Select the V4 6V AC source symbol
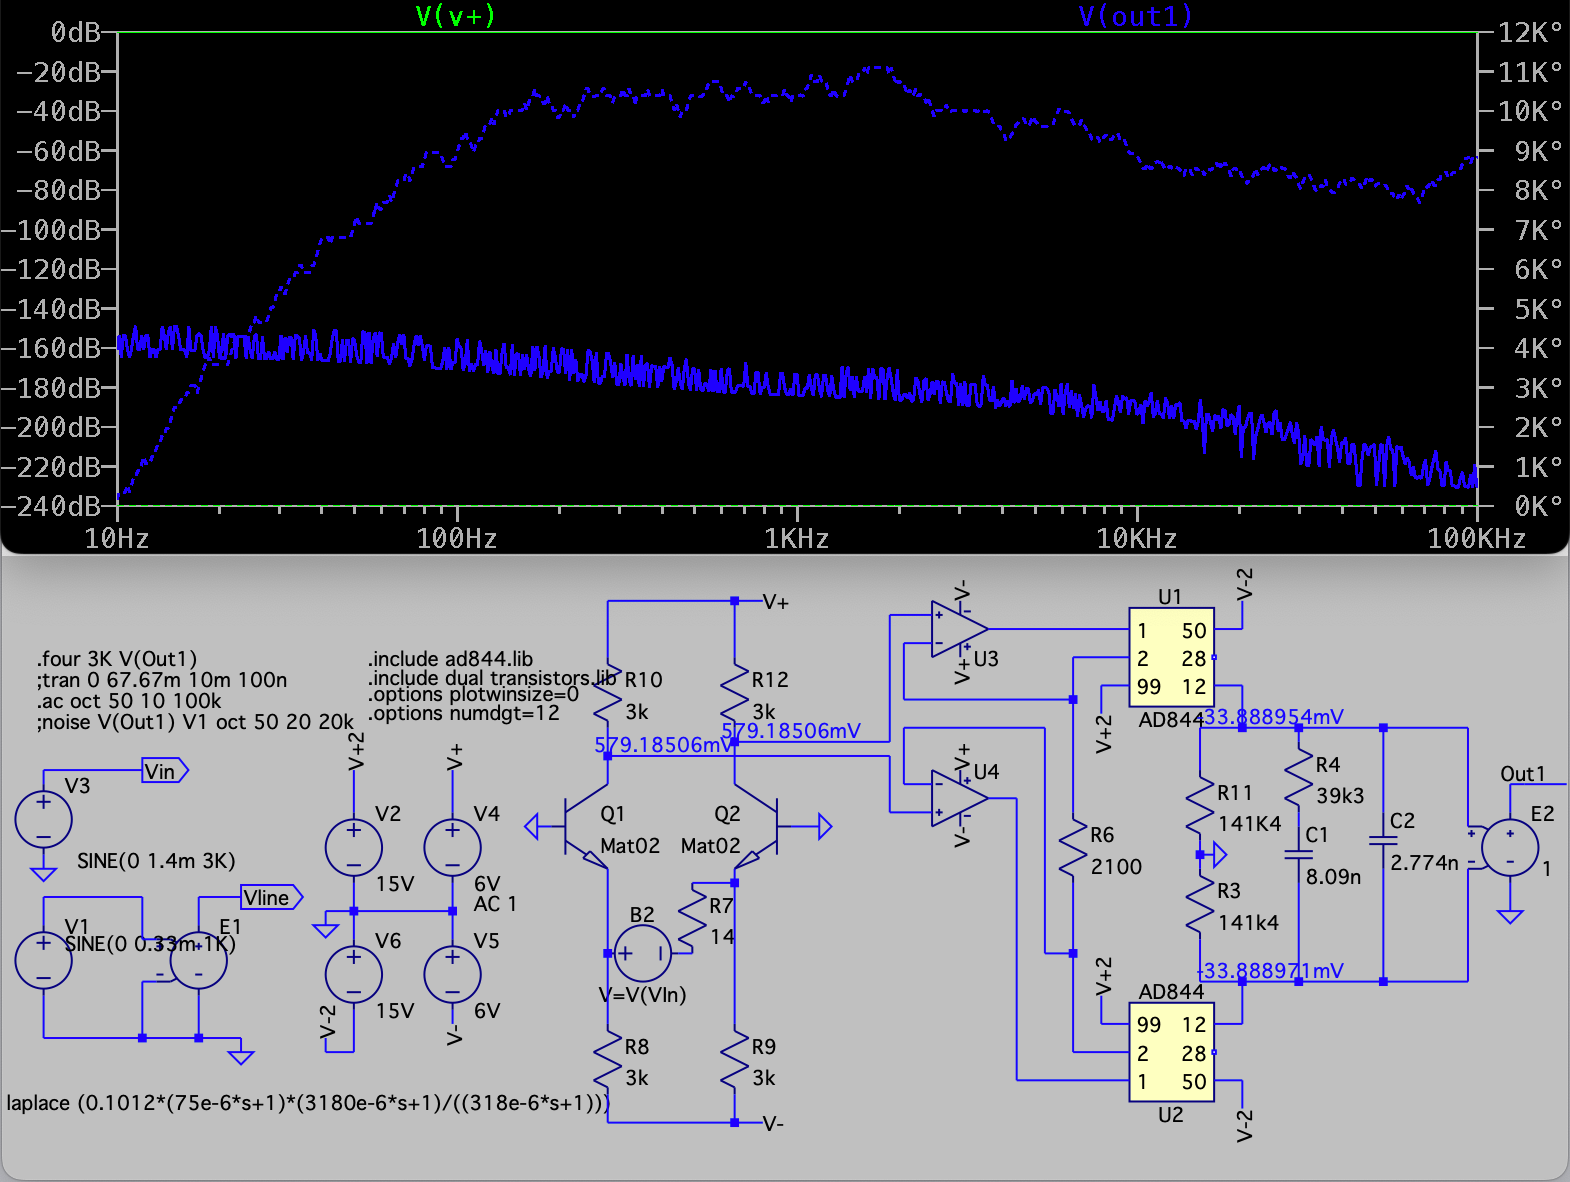 [x=453, y=847]
